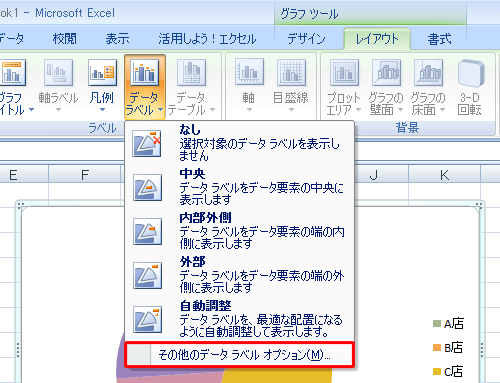Expand the 軸ラベル dropdown arrow
Viewport: 500px width, 383px height.
pyautogui.click(x=58, y=110)
